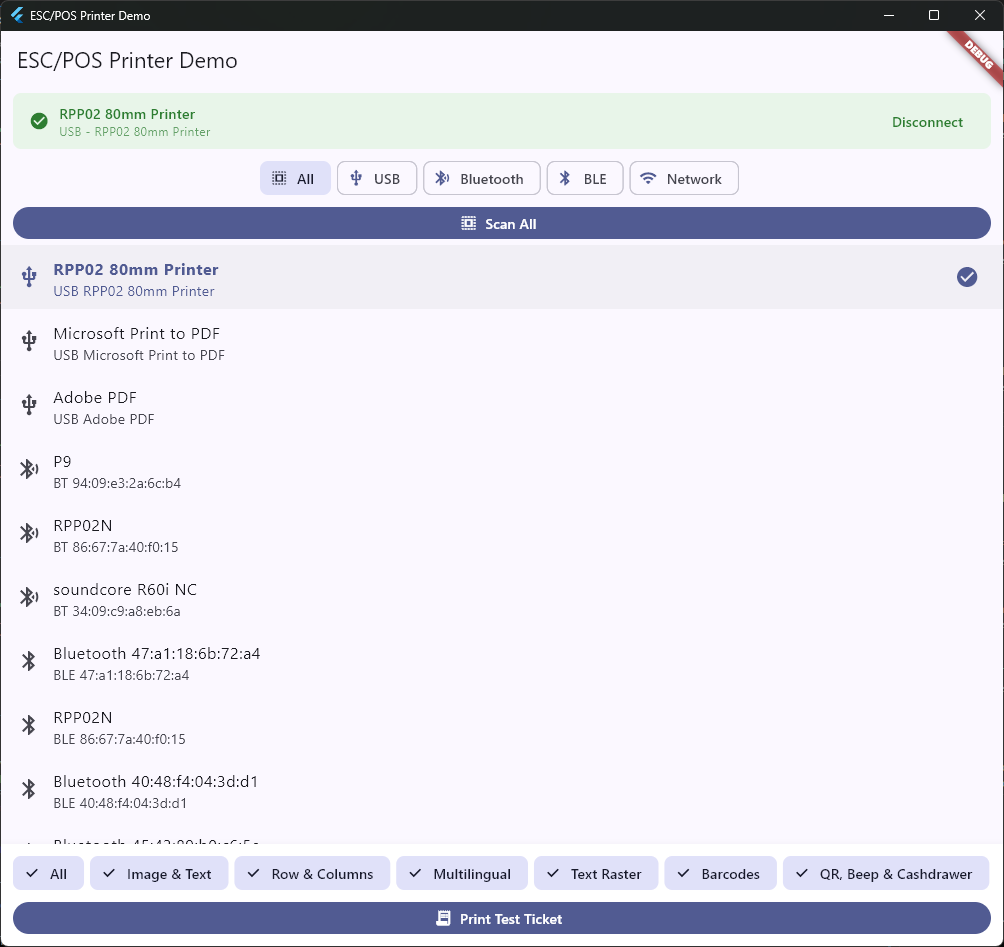Screen dimensions: 1004x947
Task: Filter devices by USB
Action: [377, 179]
